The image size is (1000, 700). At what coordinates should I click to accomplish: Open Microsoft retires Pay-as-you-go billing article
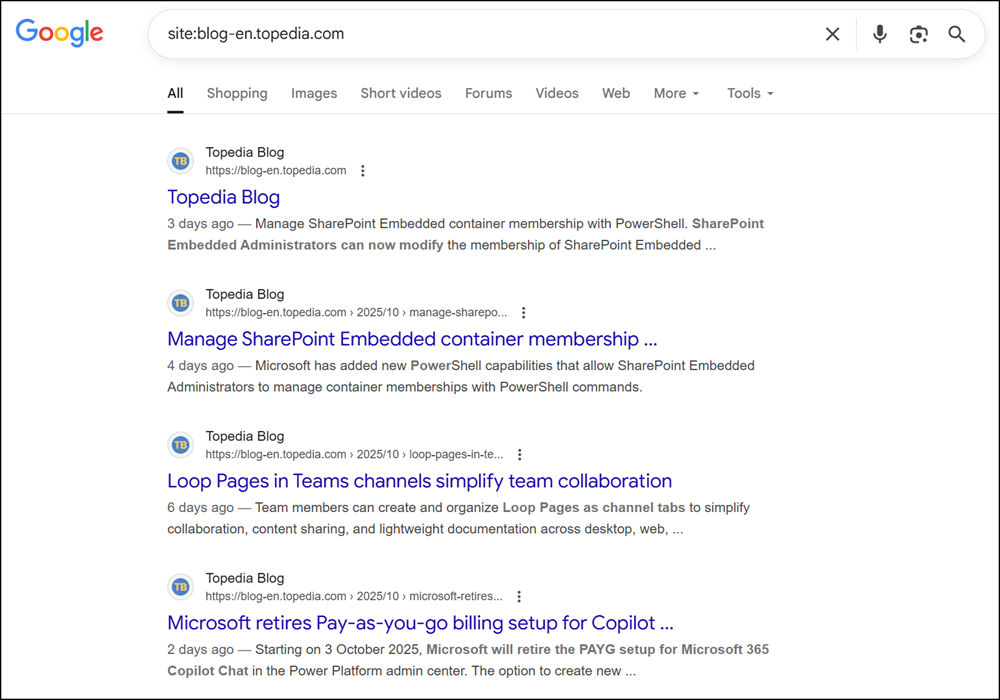[x=419, y=623]
